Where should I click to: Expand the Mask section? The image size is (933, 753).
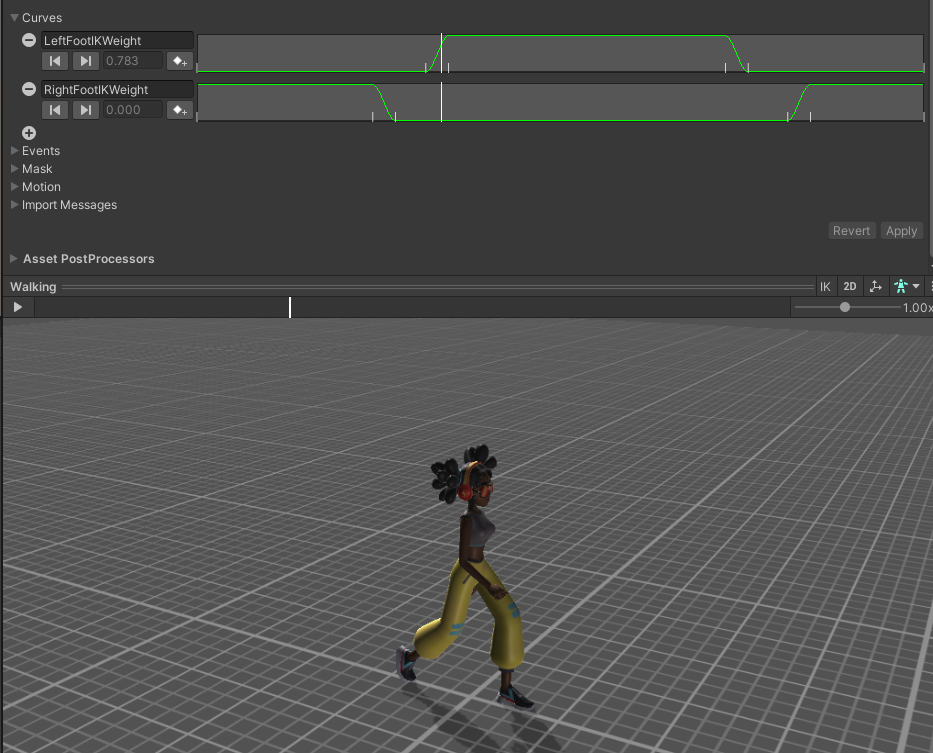pos(13,168)
